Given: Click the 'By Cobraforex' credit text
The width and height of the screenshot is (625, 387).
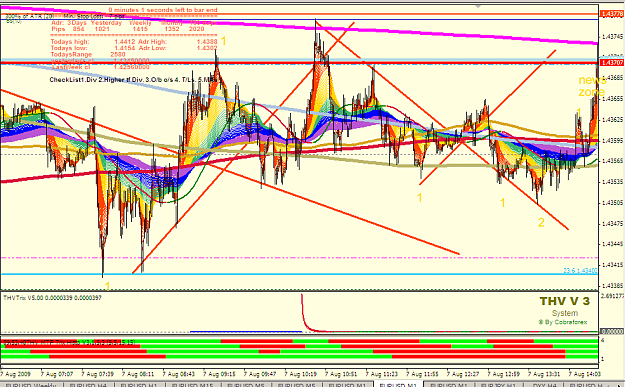Looking at the screenshot, I should click(563, 322).
